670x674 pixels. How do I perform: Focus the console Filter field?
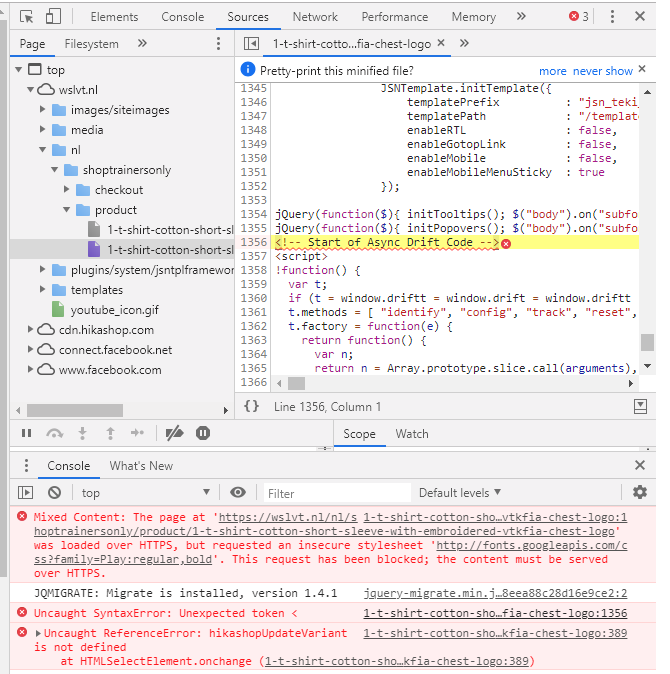point(337,493)
